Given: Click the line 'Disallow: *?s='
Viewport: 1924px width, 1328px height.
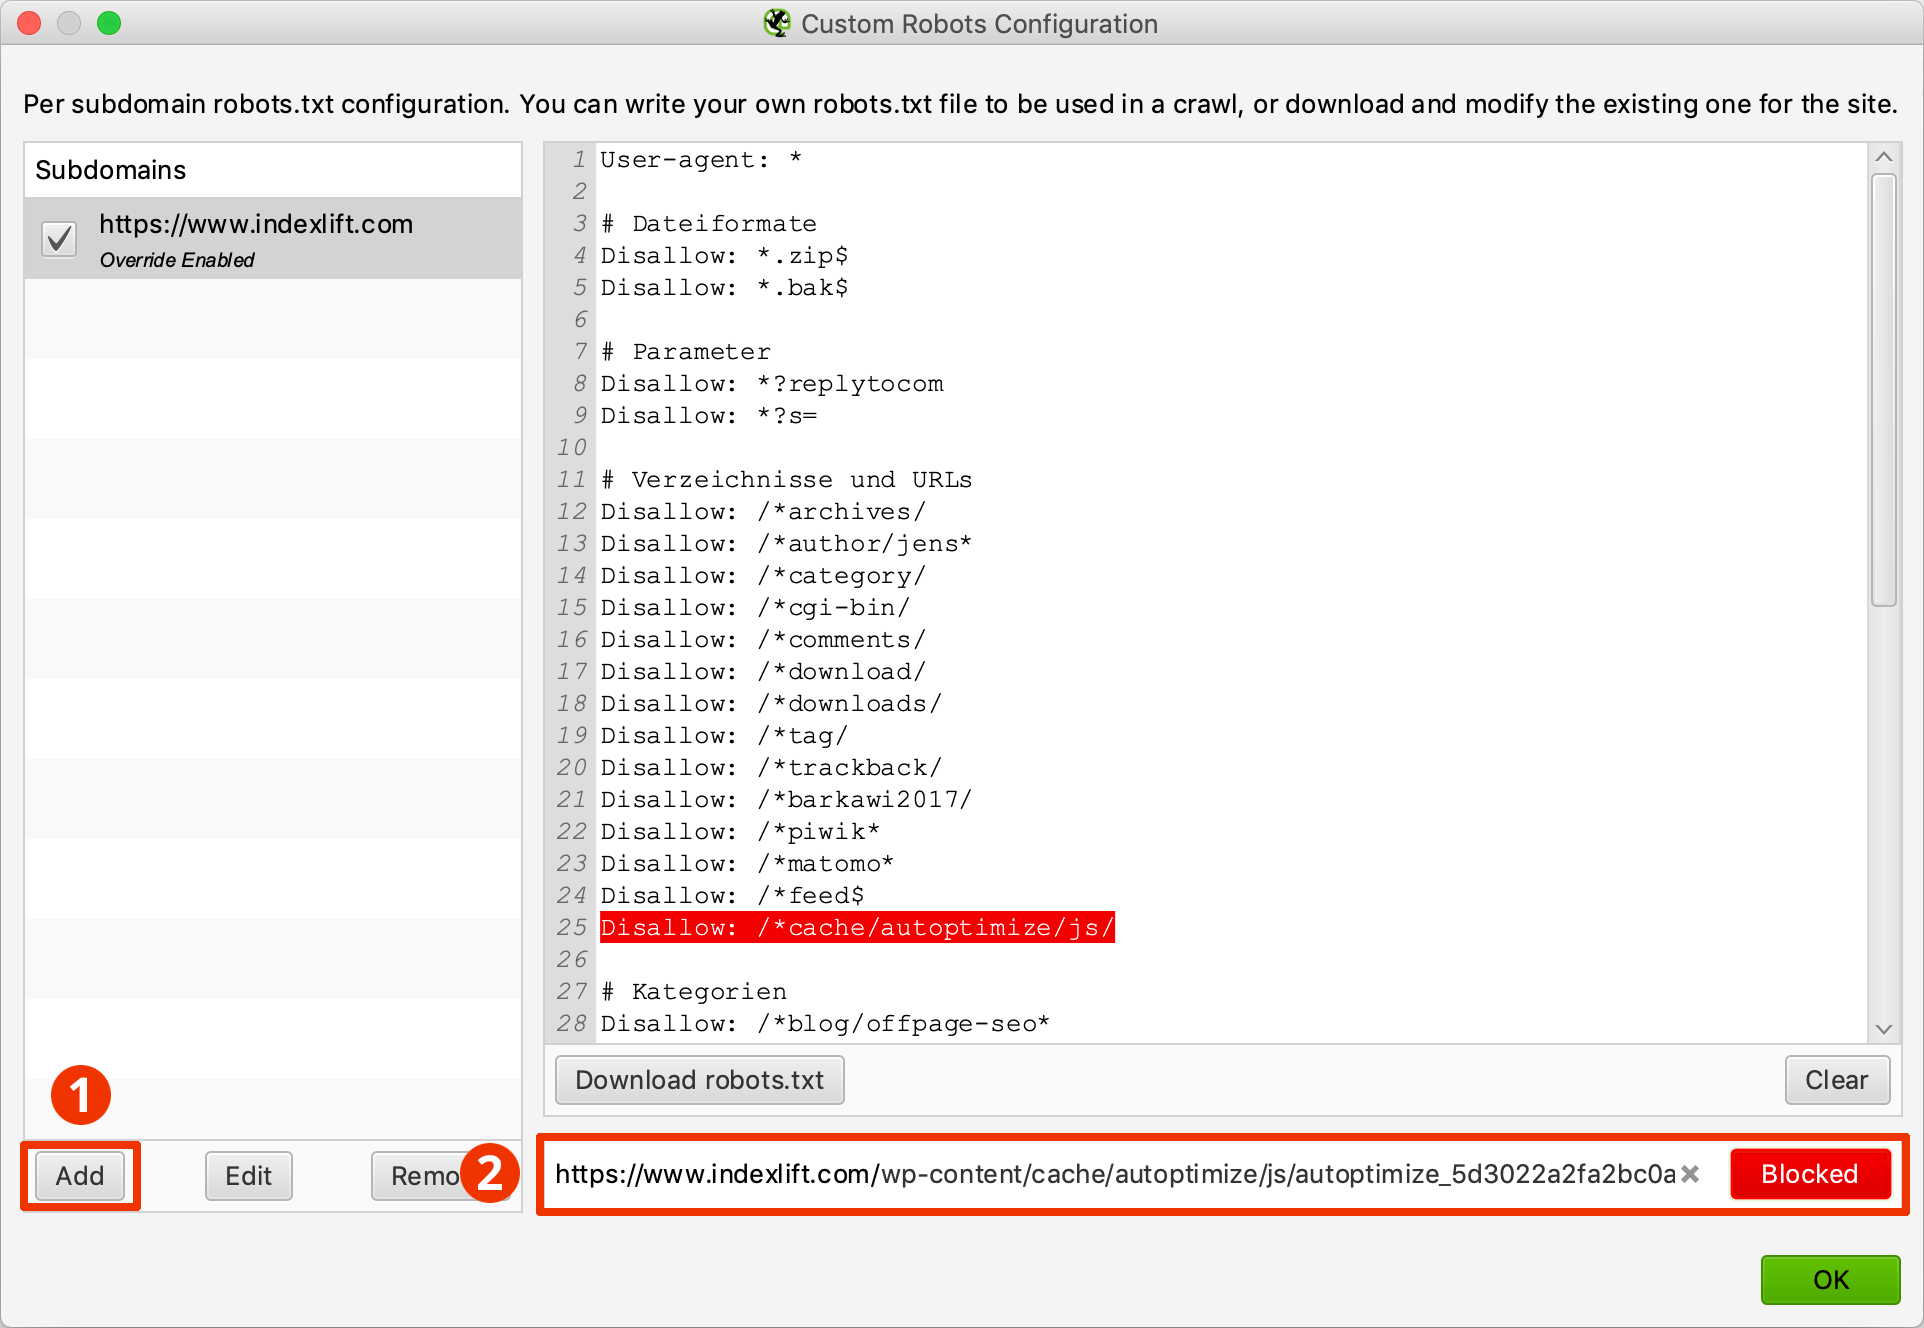Looking at the screenshot, I should coord(709,416).
